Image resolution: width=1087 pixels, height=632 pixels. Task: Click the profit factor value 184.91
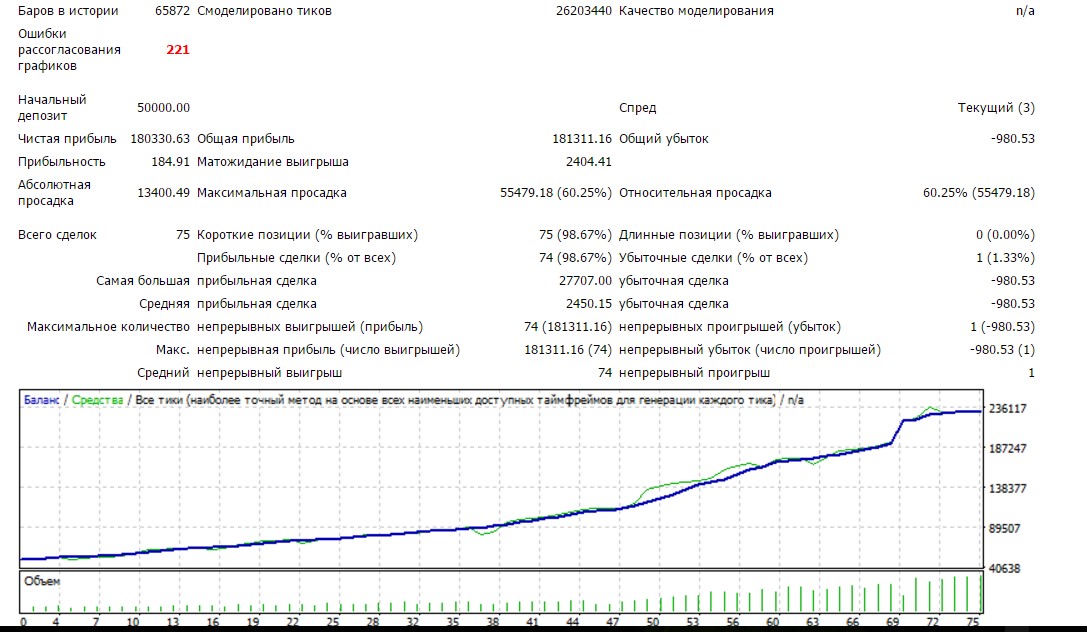[170, 162]
